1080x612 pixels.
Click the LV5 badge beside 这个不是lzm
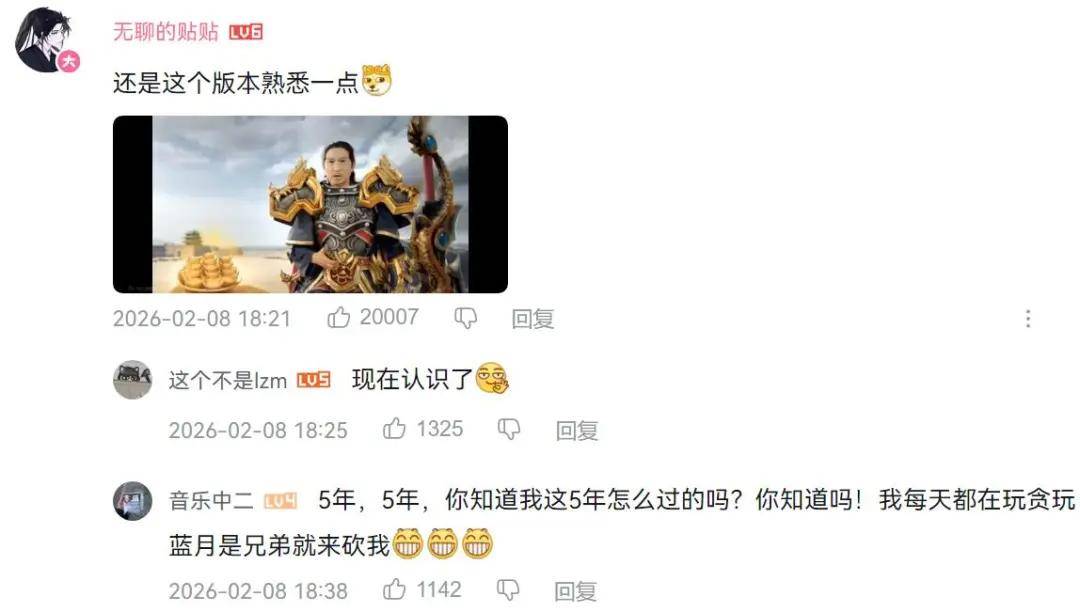click(x=313, y=380)
